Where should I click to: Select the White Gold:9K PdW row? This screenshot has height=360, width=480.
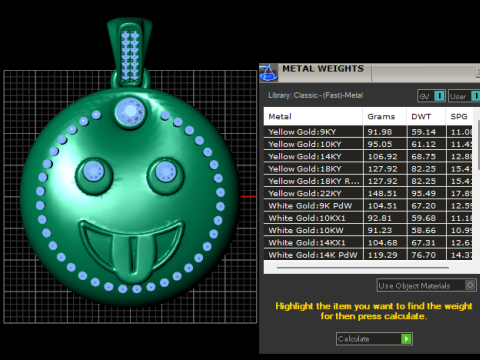pos(368,206)
